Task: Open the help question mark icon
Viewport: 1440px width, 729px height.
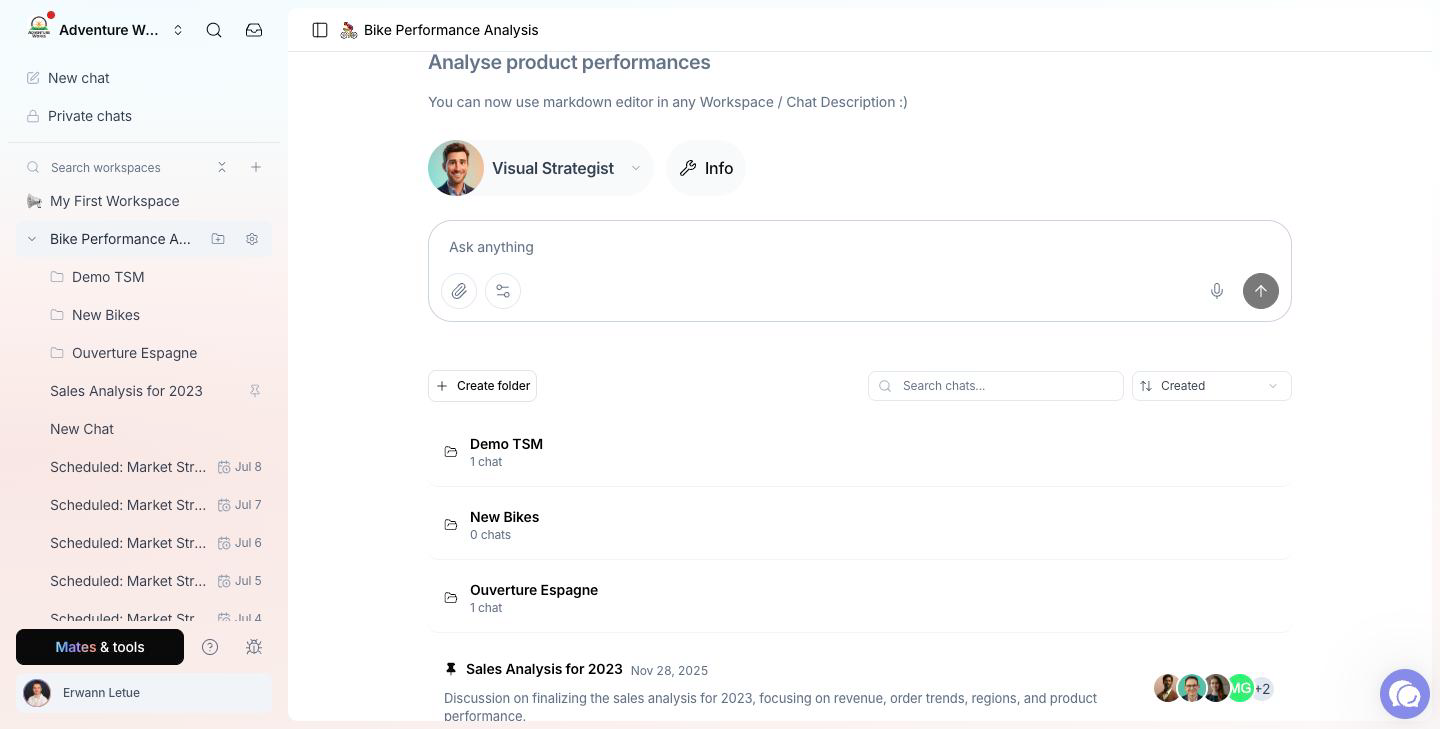Action: (x=210, y=647)
